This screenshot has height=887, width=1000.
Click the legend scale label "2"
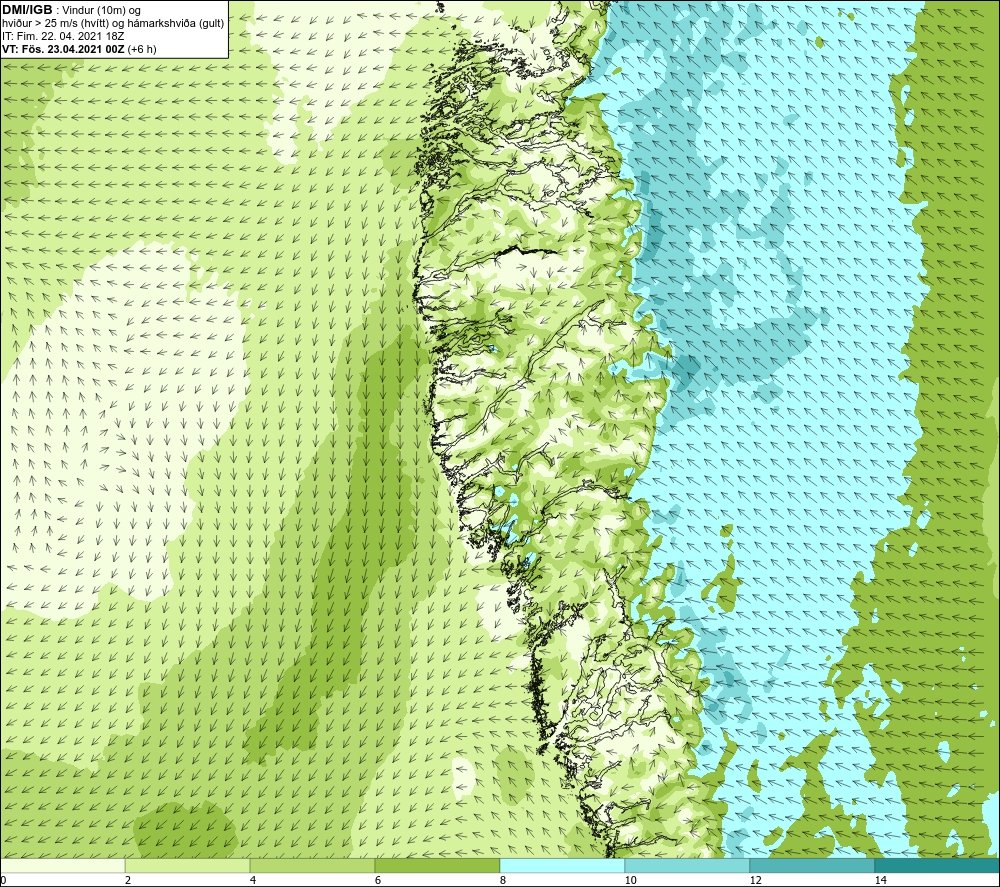coord(128,881)
